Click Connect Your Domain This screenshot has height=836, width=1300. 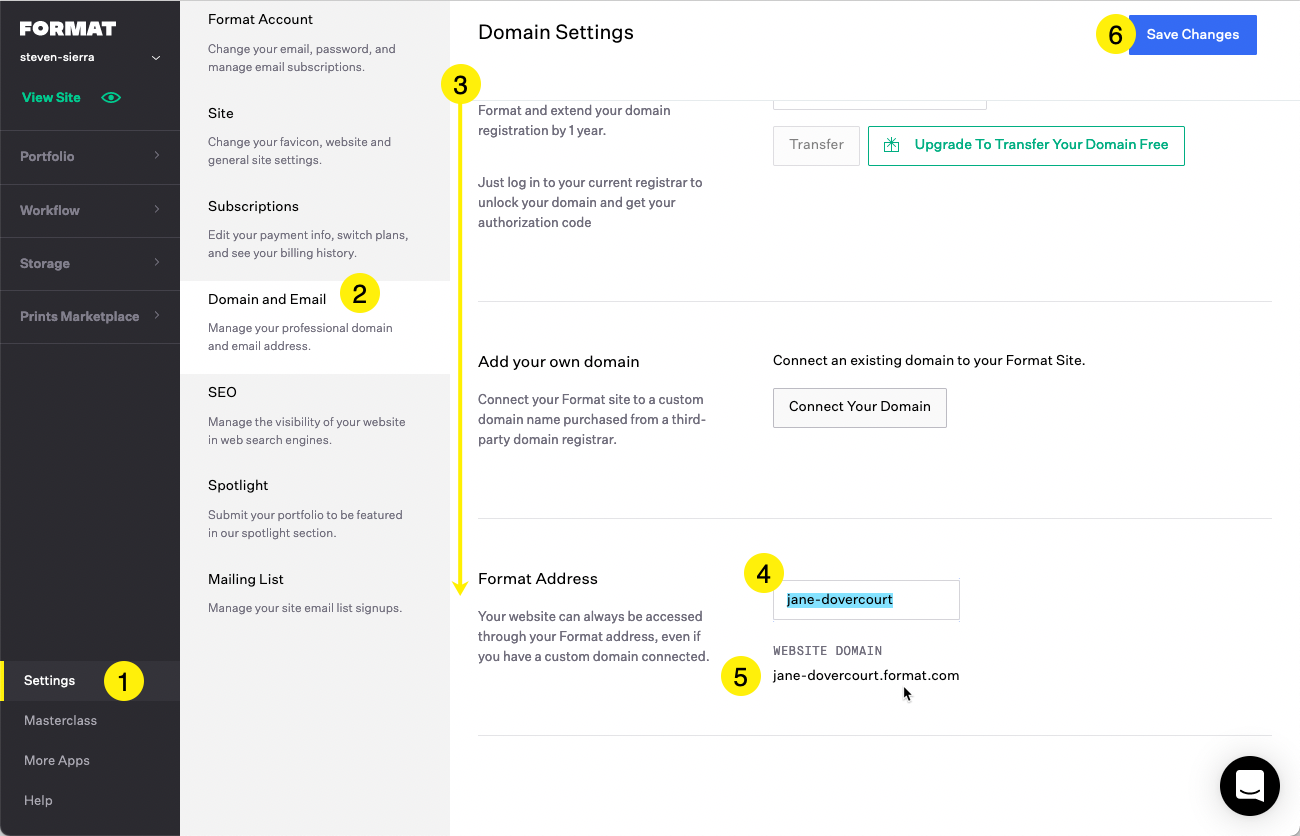859,407
